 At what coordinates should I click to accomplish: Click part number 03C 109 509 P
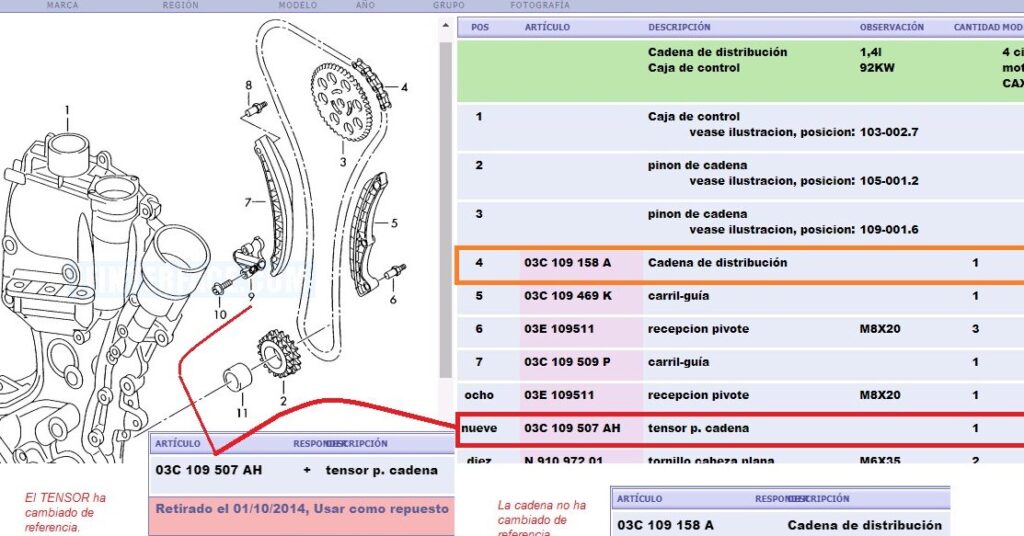[x=566, y=362]
